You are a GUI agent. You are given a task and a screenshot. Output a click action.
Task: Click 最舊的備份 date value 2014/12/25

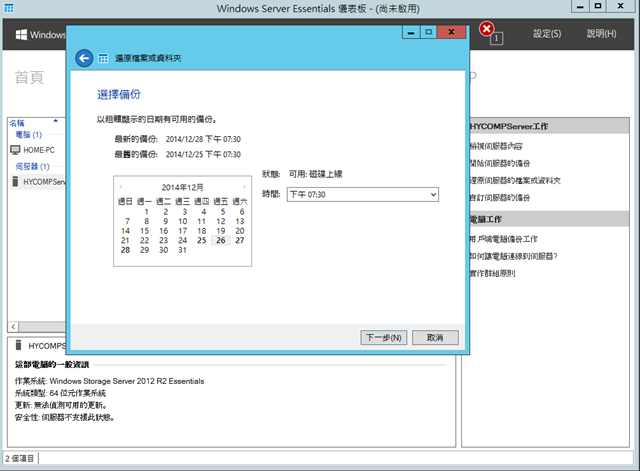203,154
